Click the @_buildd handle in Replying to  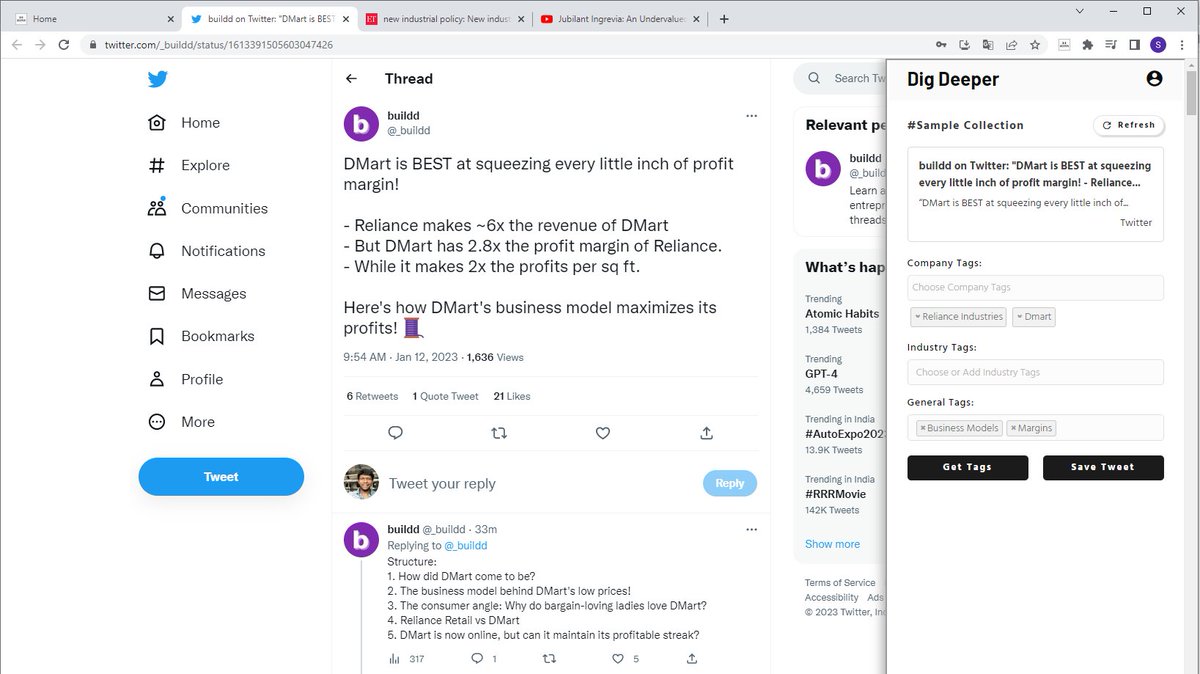coord(466,546)
